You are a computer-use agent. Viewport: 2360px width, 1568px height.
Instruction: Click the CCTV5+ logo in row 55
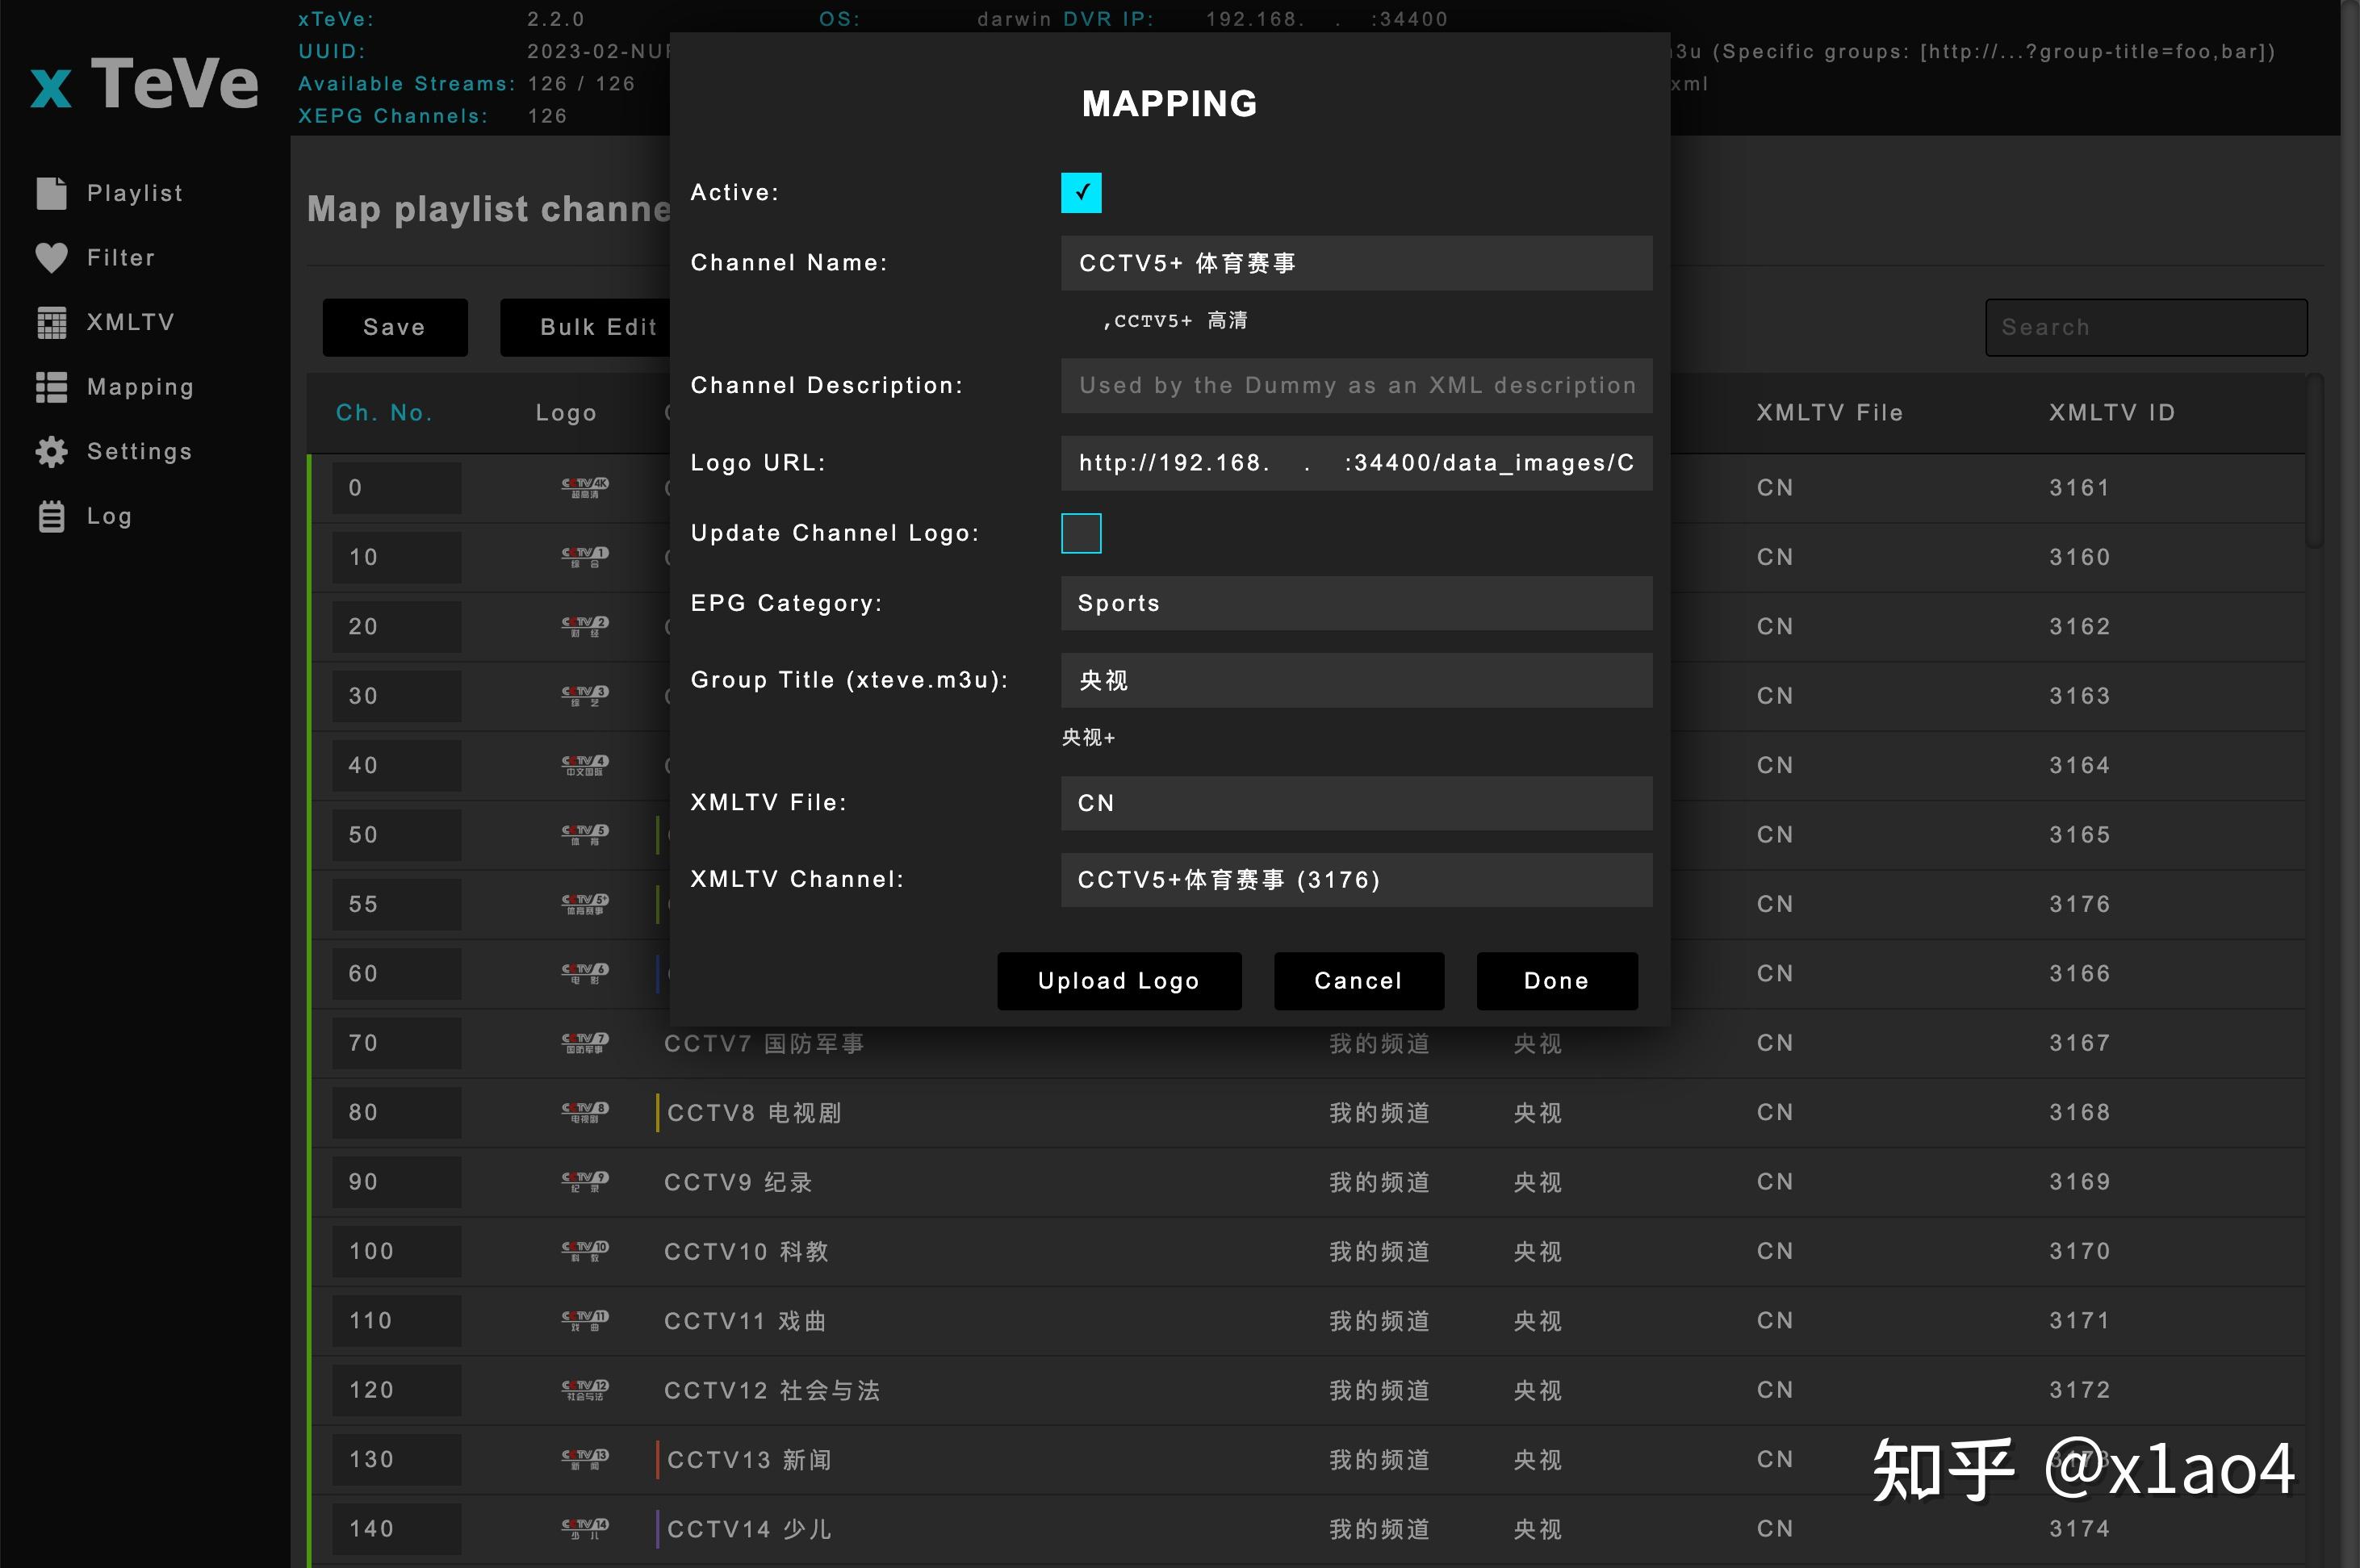584,904
